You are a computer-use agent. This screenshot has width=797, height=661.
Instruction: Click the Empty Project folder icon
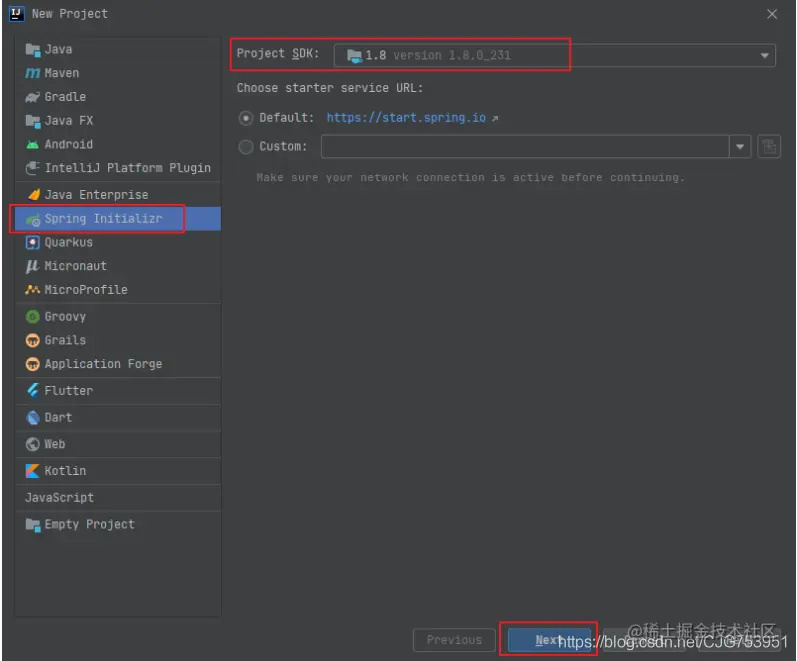33,525
